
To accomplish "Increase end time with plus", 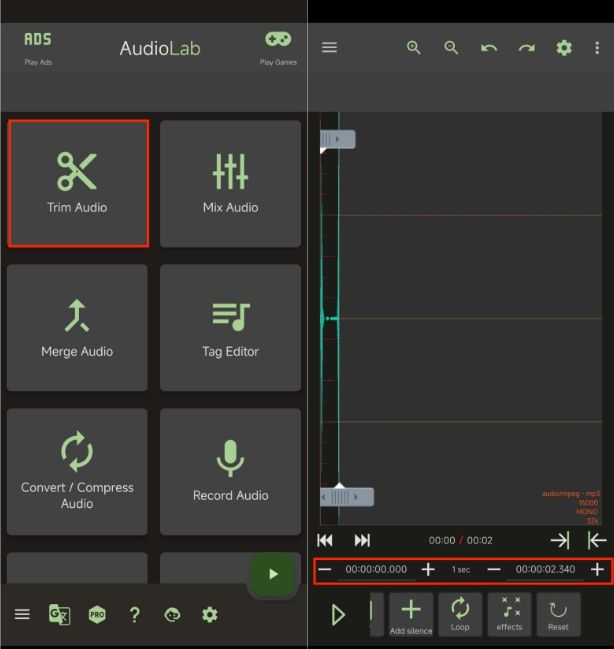I will pos(597,570).
